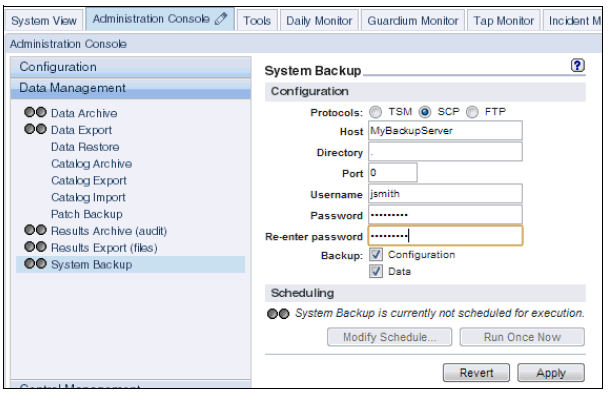Click the Revert button
The width and height of the screenshot is (608, 394).
476,373
